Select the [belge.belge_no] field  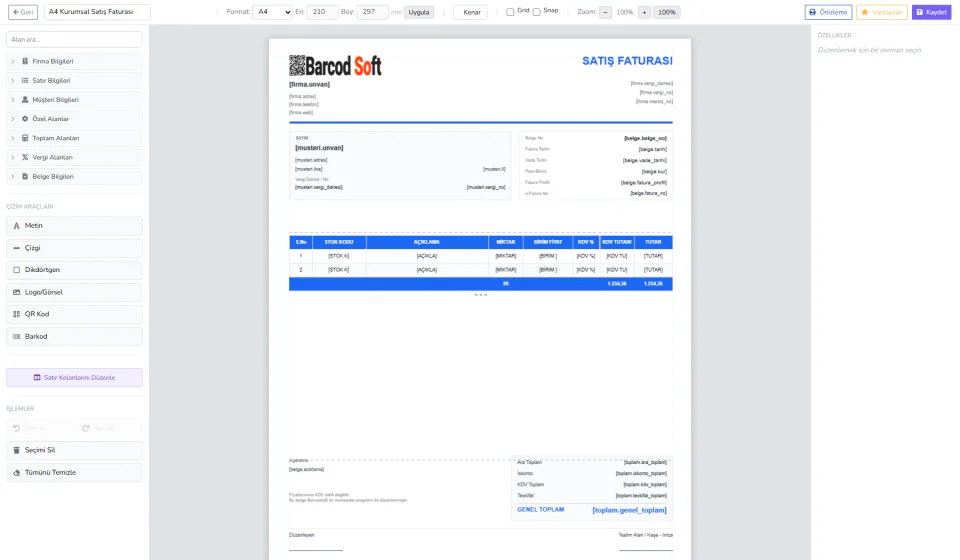(x=645, y=138)
